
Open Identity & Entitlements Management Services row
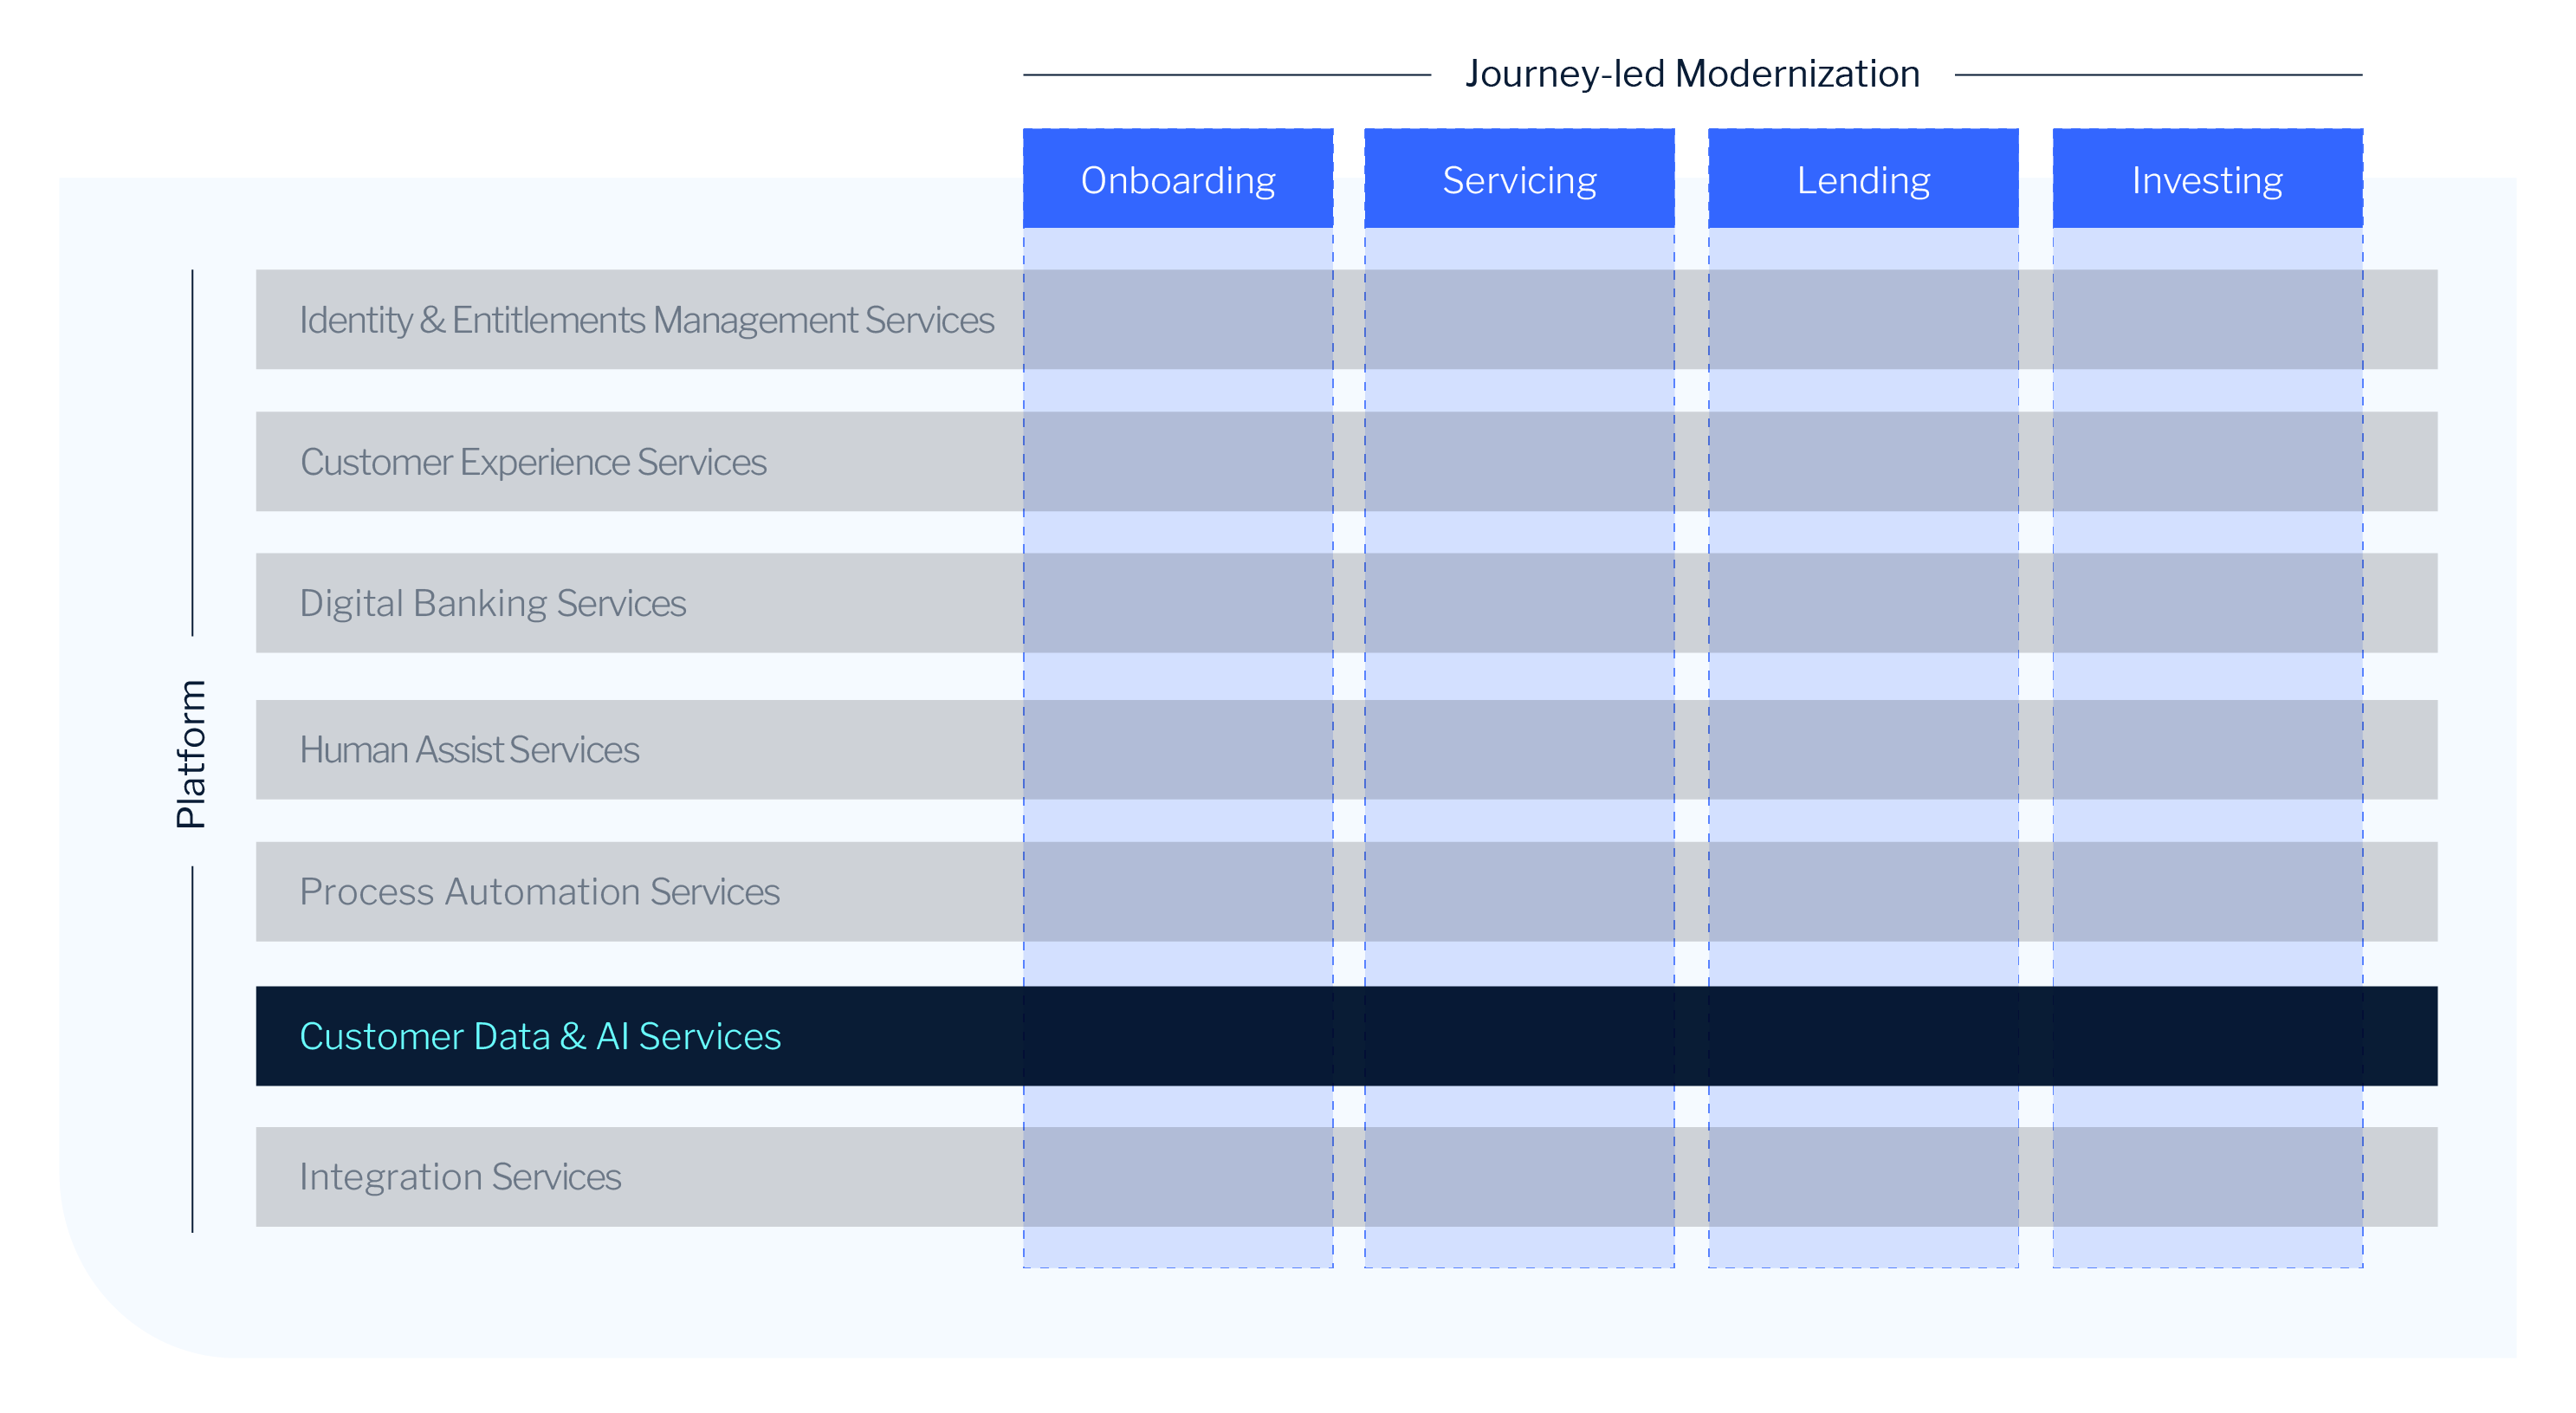click(x=1346, y=320)
